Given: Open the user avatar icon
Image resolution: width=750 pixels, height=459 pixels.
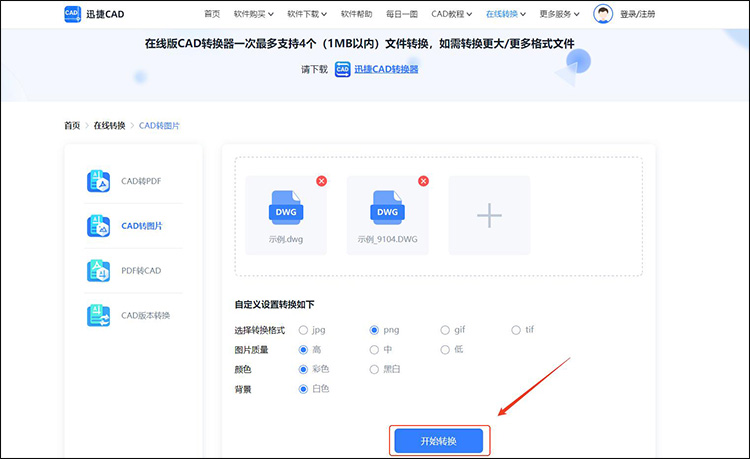Looking at the screenshot, I should click(x=603, y=14).
